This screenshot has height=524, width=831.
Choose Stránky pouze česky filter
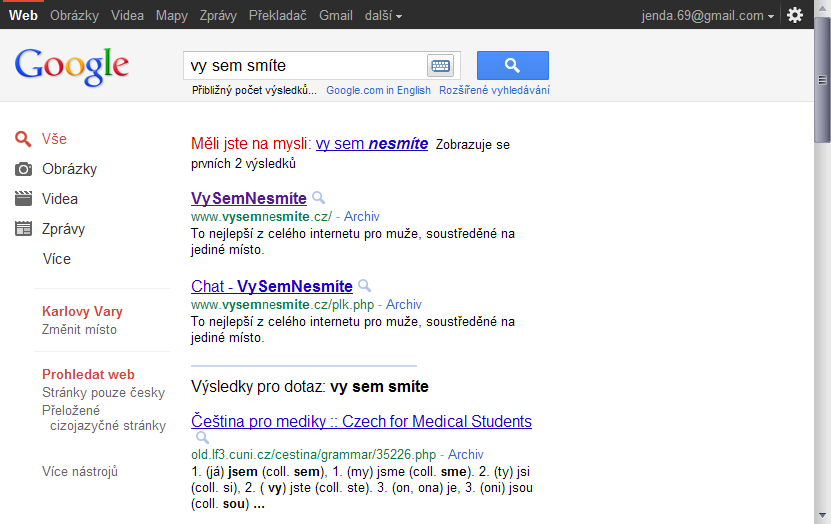(x=103, y=393)
